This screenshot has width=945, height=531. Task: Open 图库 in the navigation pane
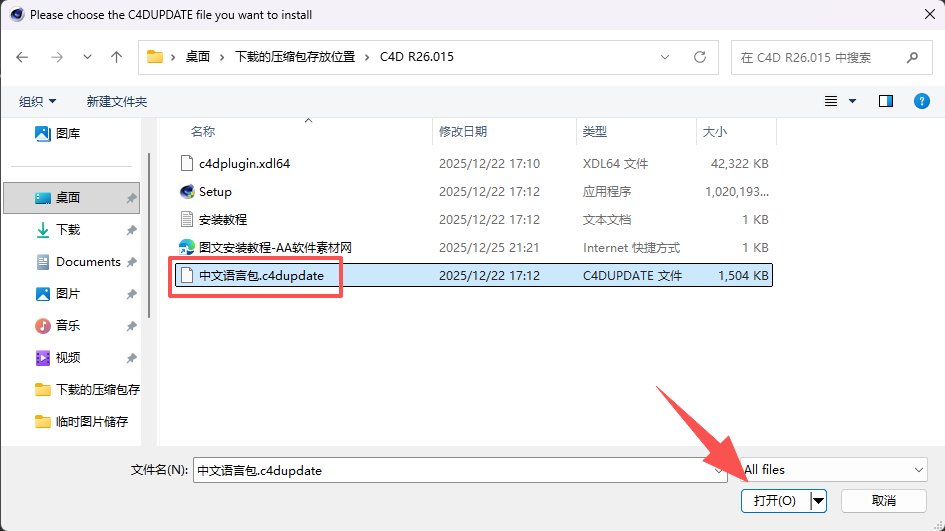(68, 133)
